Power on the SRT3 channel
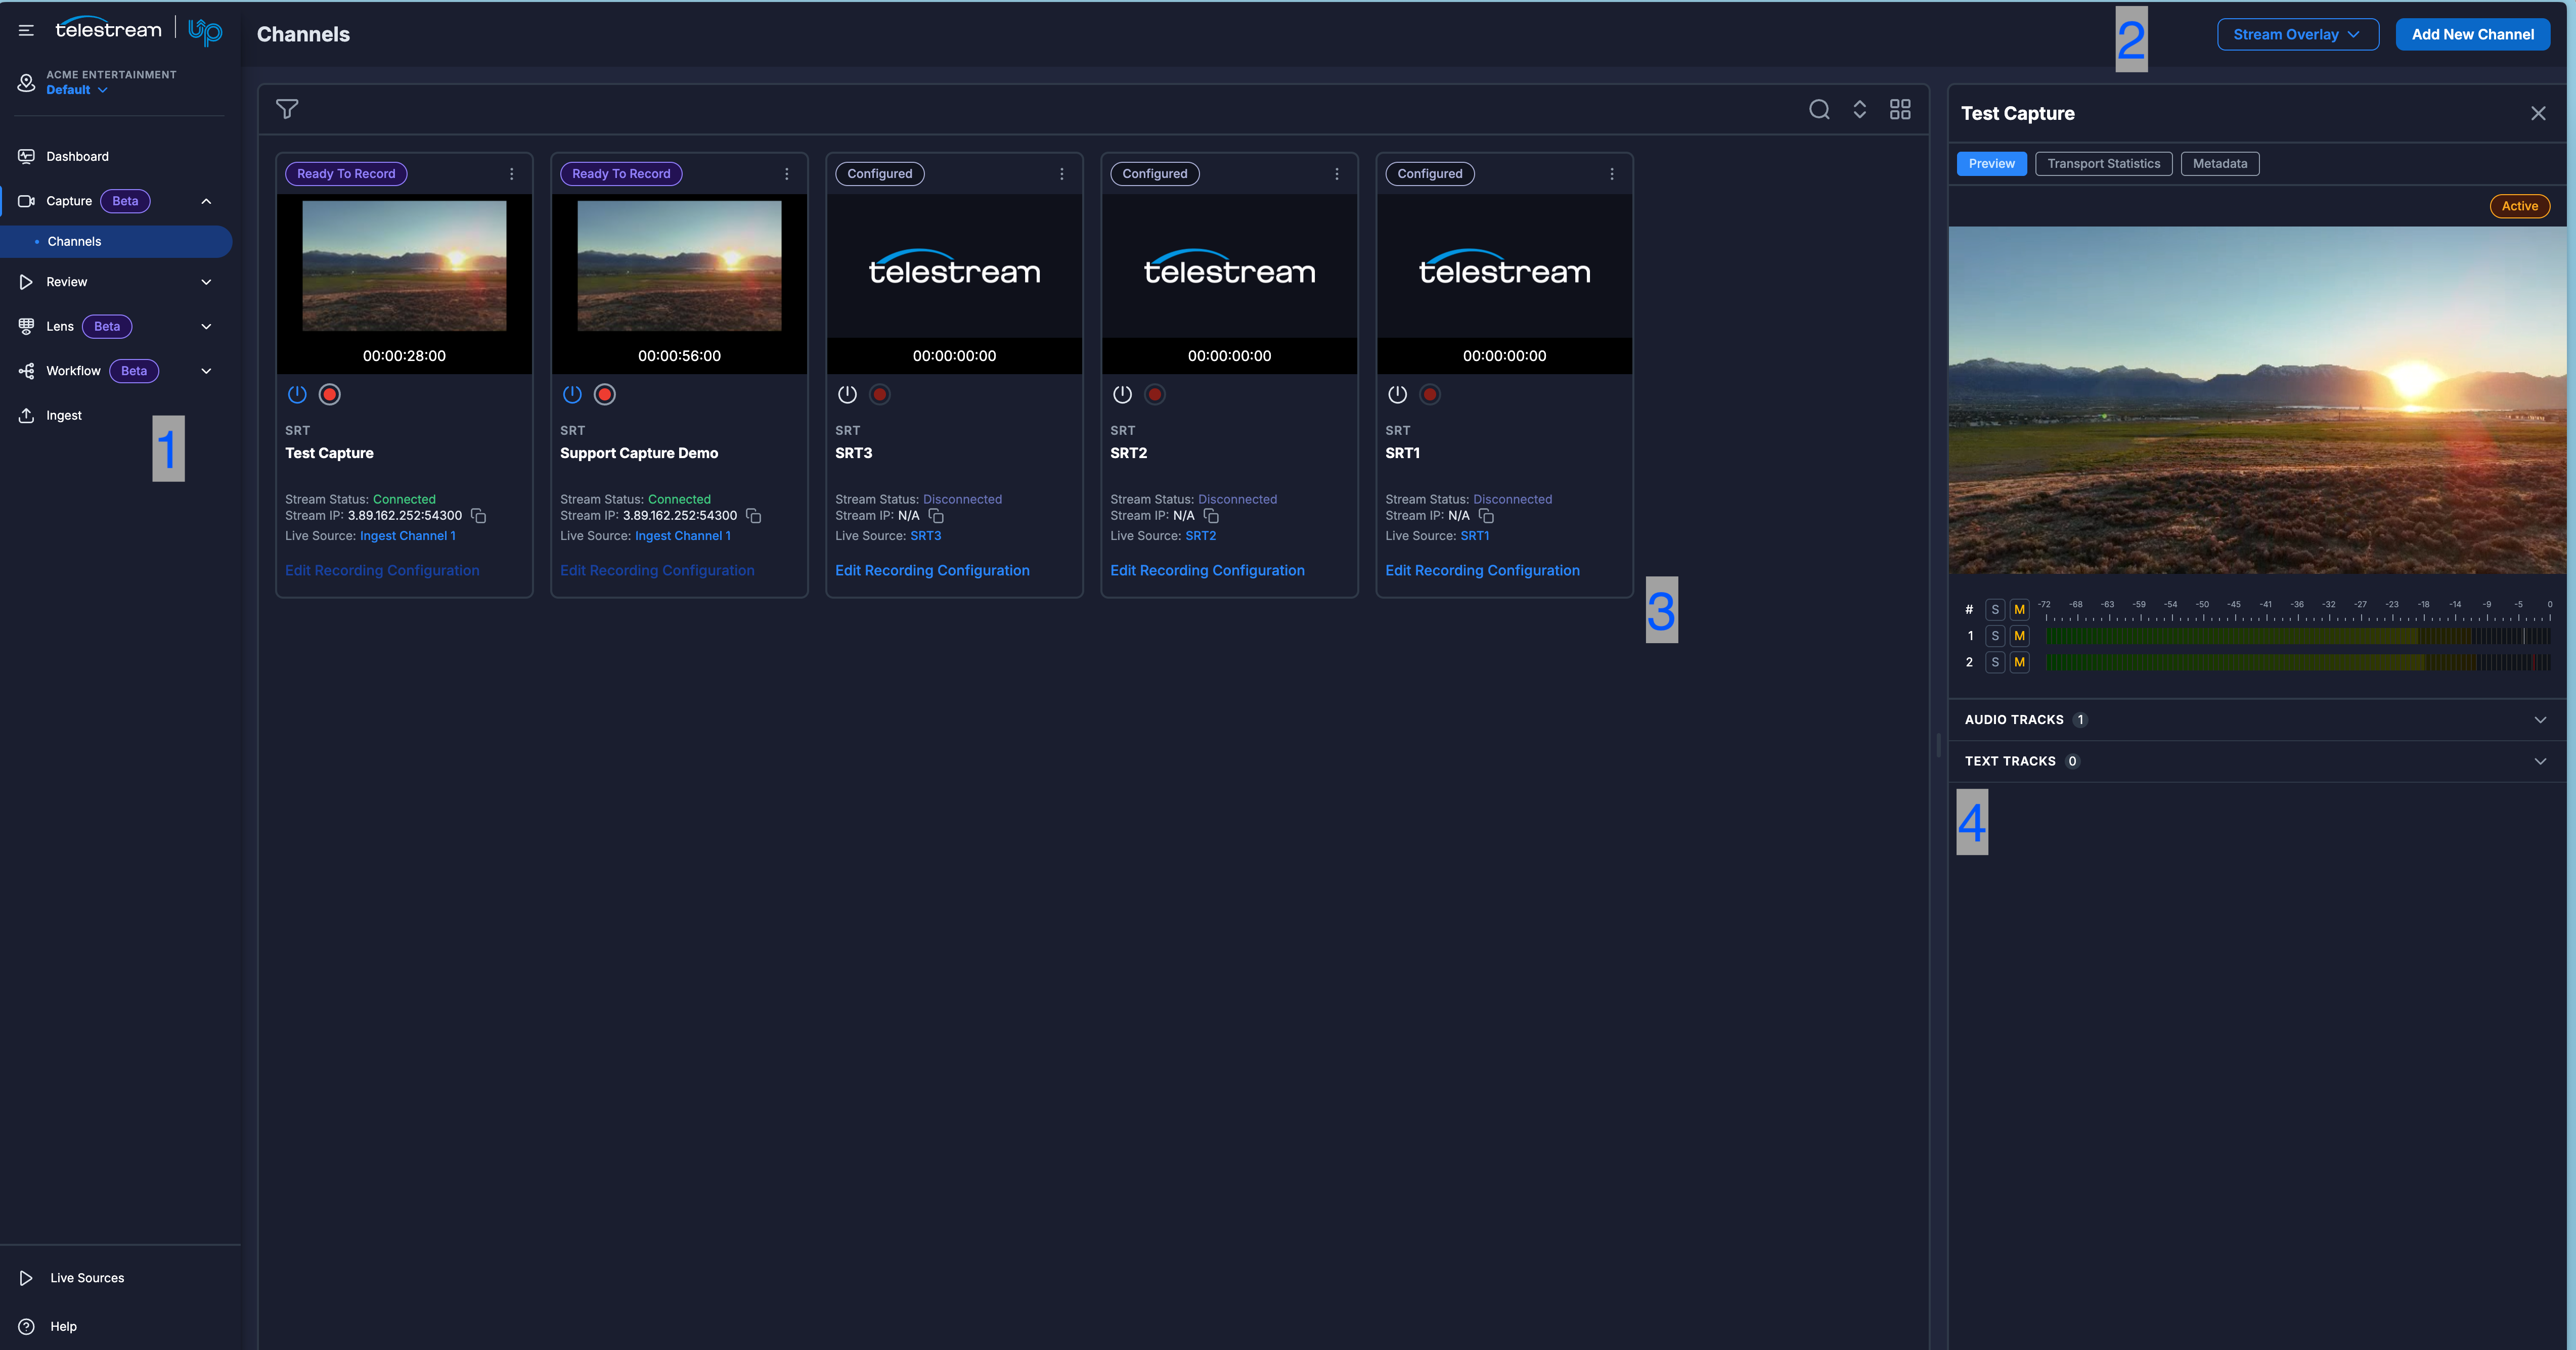Screen dimensions: 2576x1350 tap(847, 394)
